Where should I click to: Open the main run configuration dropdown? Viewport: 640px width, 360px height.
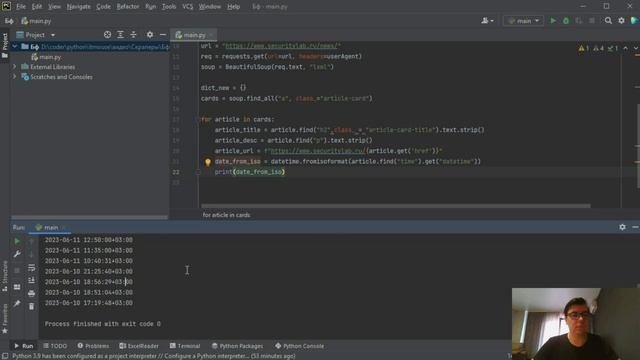coord(524,20)
